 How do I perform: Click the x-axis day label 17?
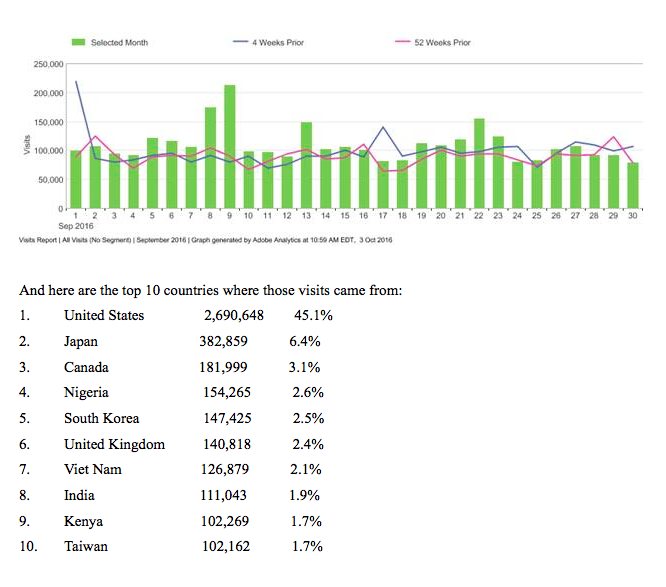383,216
